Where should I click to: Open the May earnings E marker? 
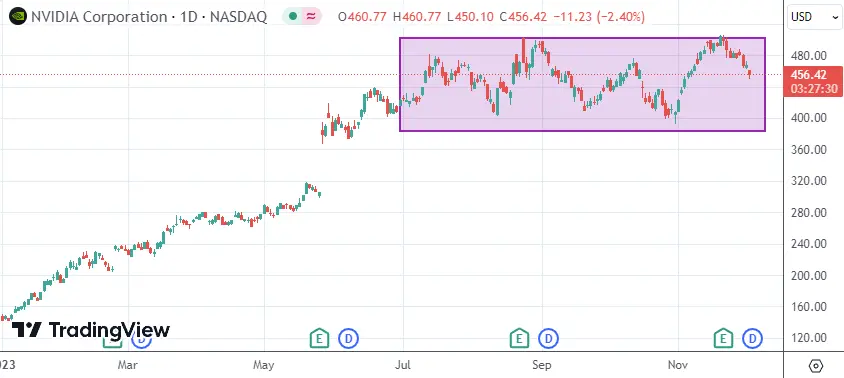click(319, 338)
